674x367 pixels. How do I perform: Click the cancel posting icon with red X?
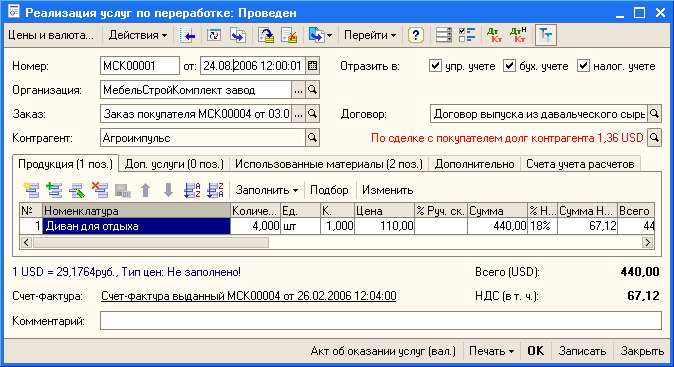coord(289,35)
